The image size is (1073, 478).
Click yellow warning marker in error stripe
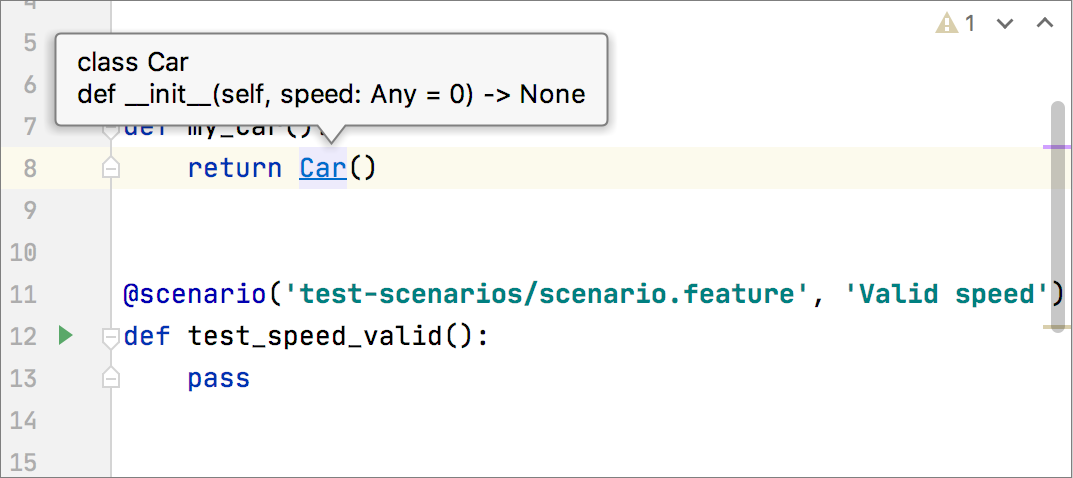pos(1056,327)
